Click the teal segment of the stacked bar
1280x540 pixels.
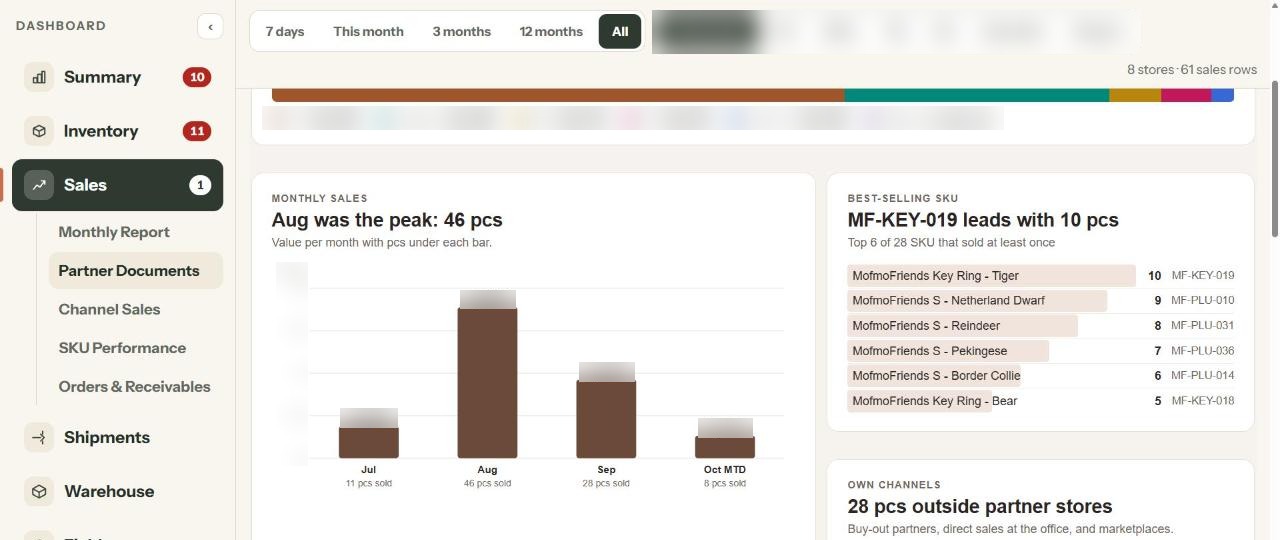[x=977, y=95]
